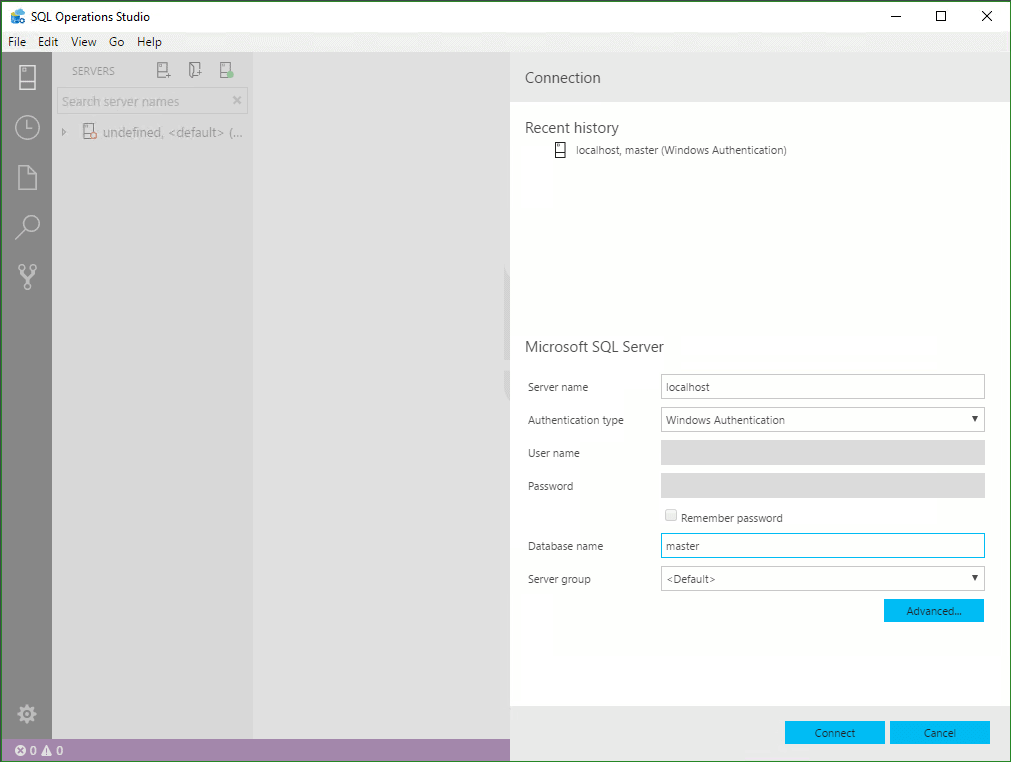The width and height of the screenshot is (1011, 762).
Task: Click the Connection dialog title
Action: (x=562, y=77)
